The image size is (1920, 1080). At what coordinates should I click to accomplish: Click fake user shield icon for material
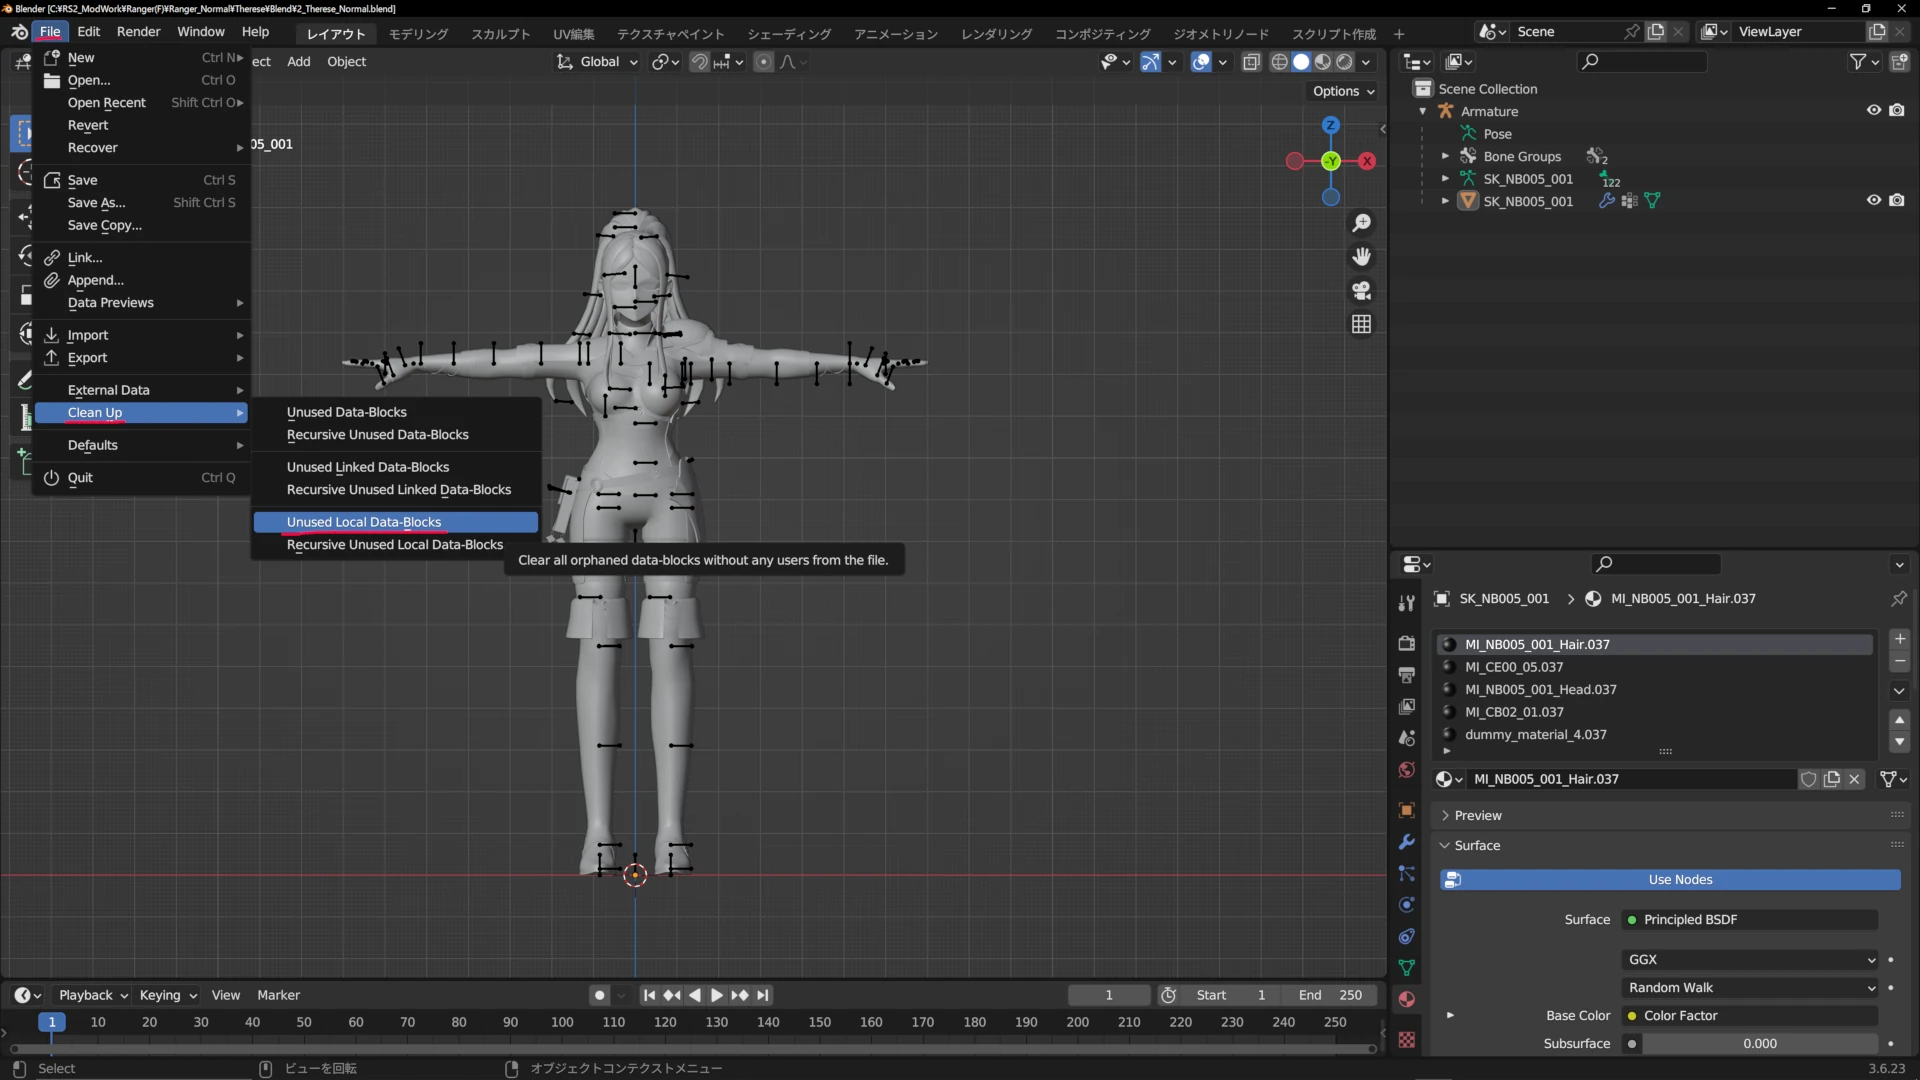click(1808, 779)
